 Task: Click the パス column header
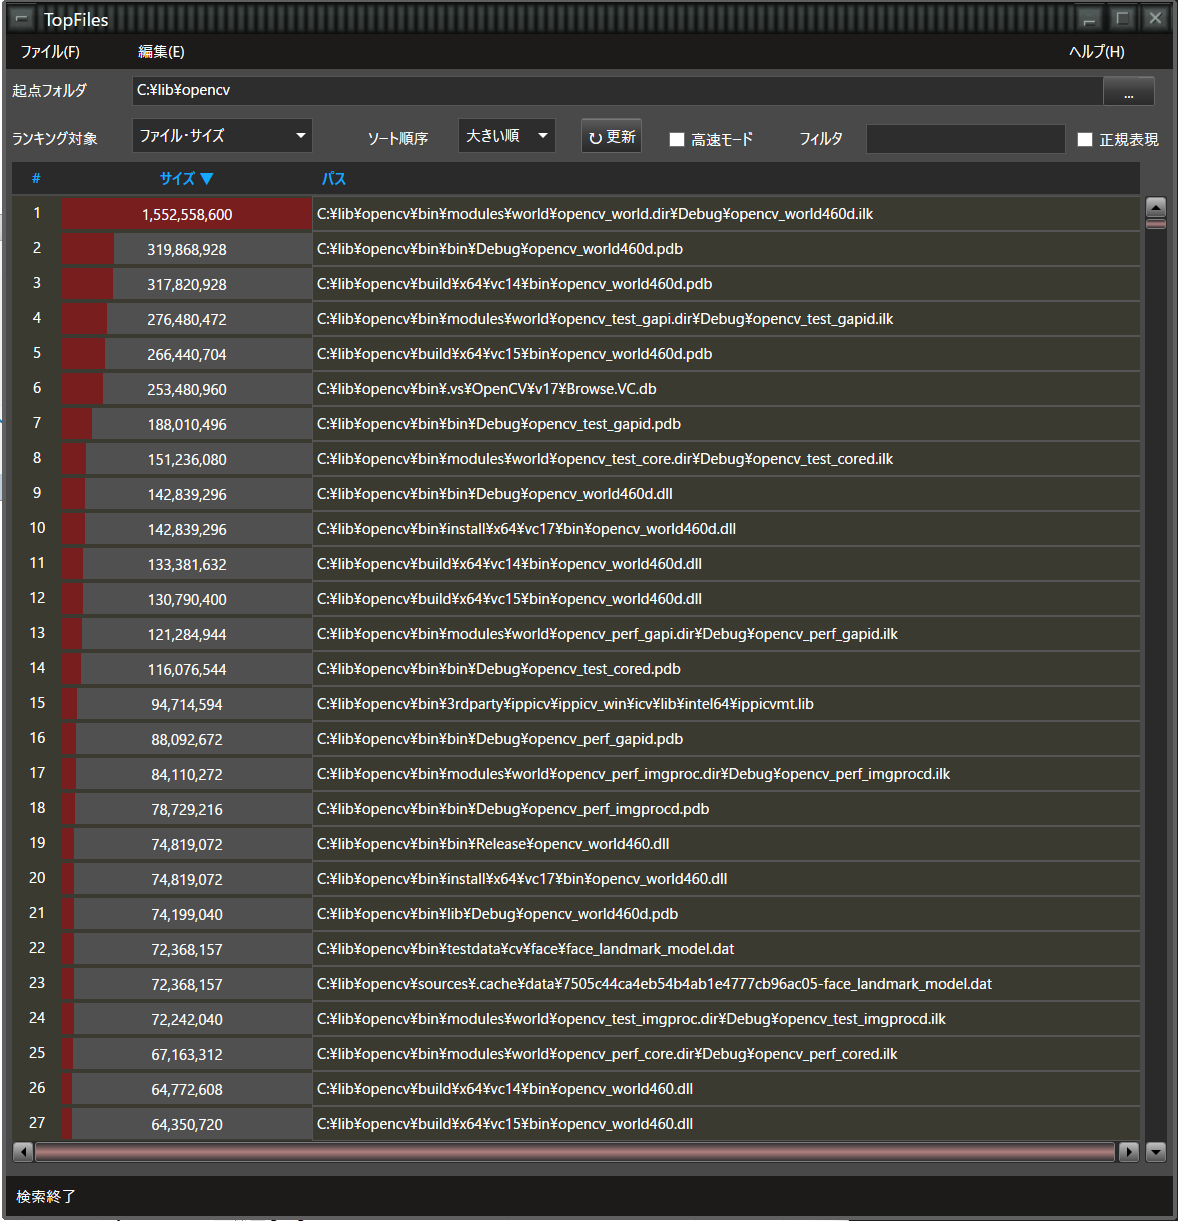point(334,178)
